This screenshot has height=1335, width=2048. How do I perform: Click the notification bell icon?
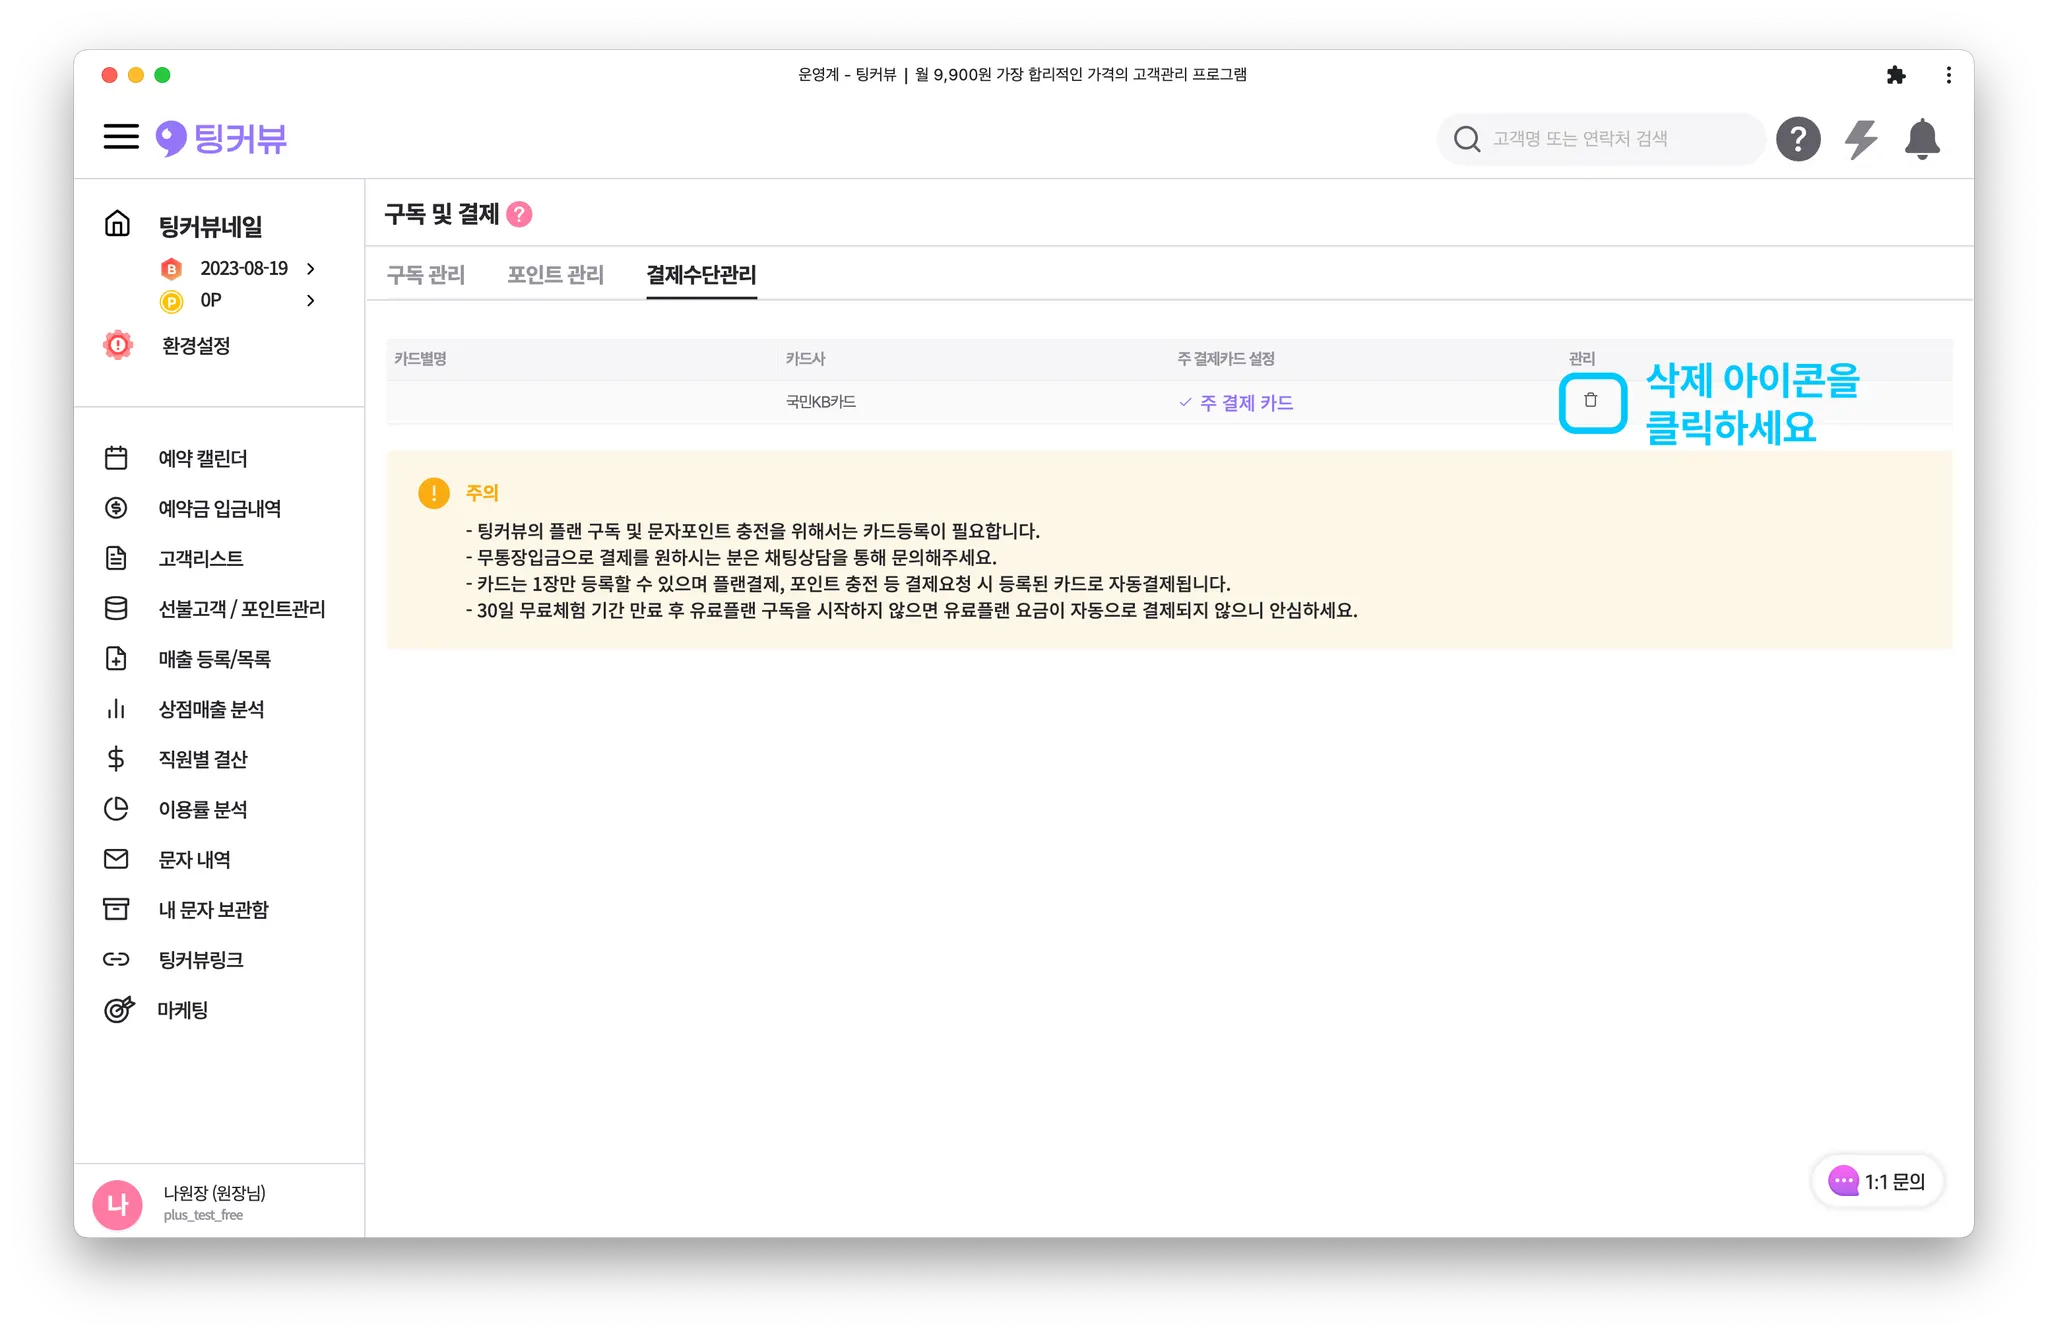point(1921,139)
